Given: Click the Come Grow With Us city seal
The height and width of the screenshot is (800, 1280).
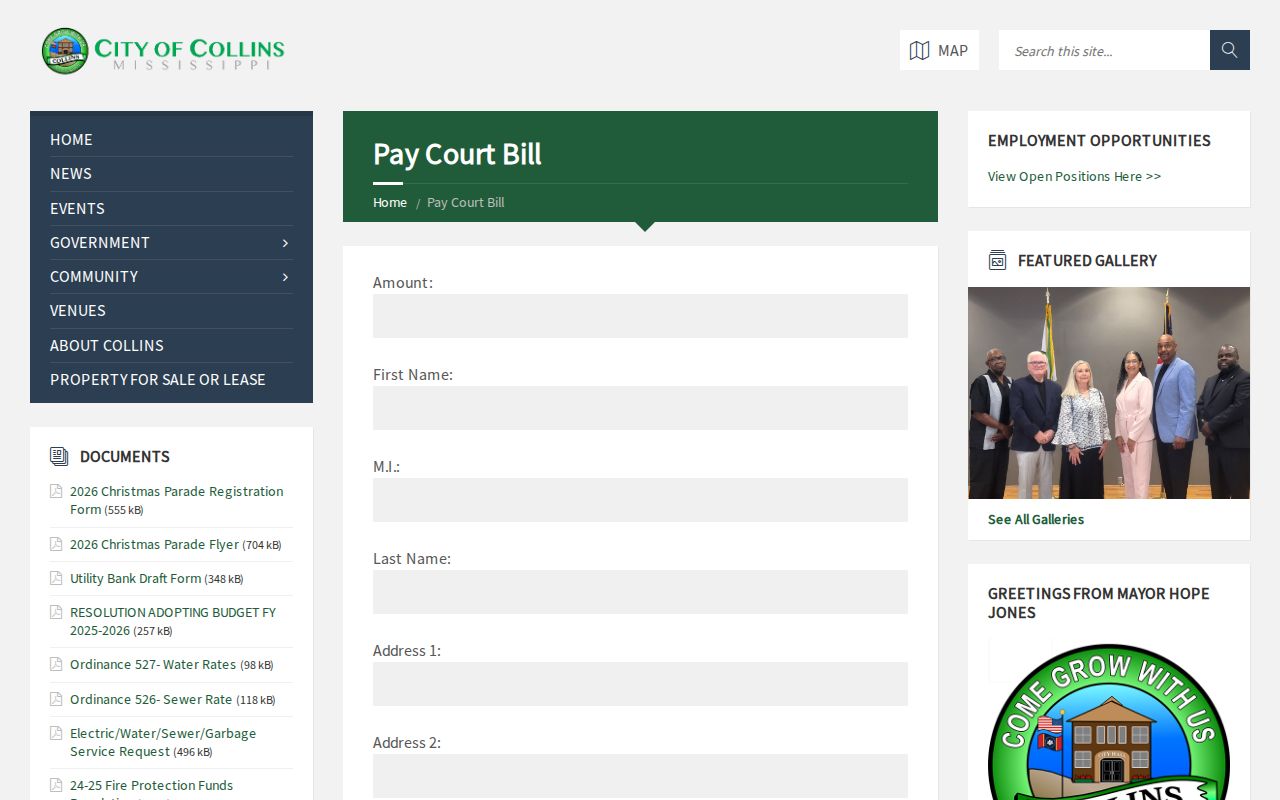Looking at the screenshot, I should coord(1109,722).
